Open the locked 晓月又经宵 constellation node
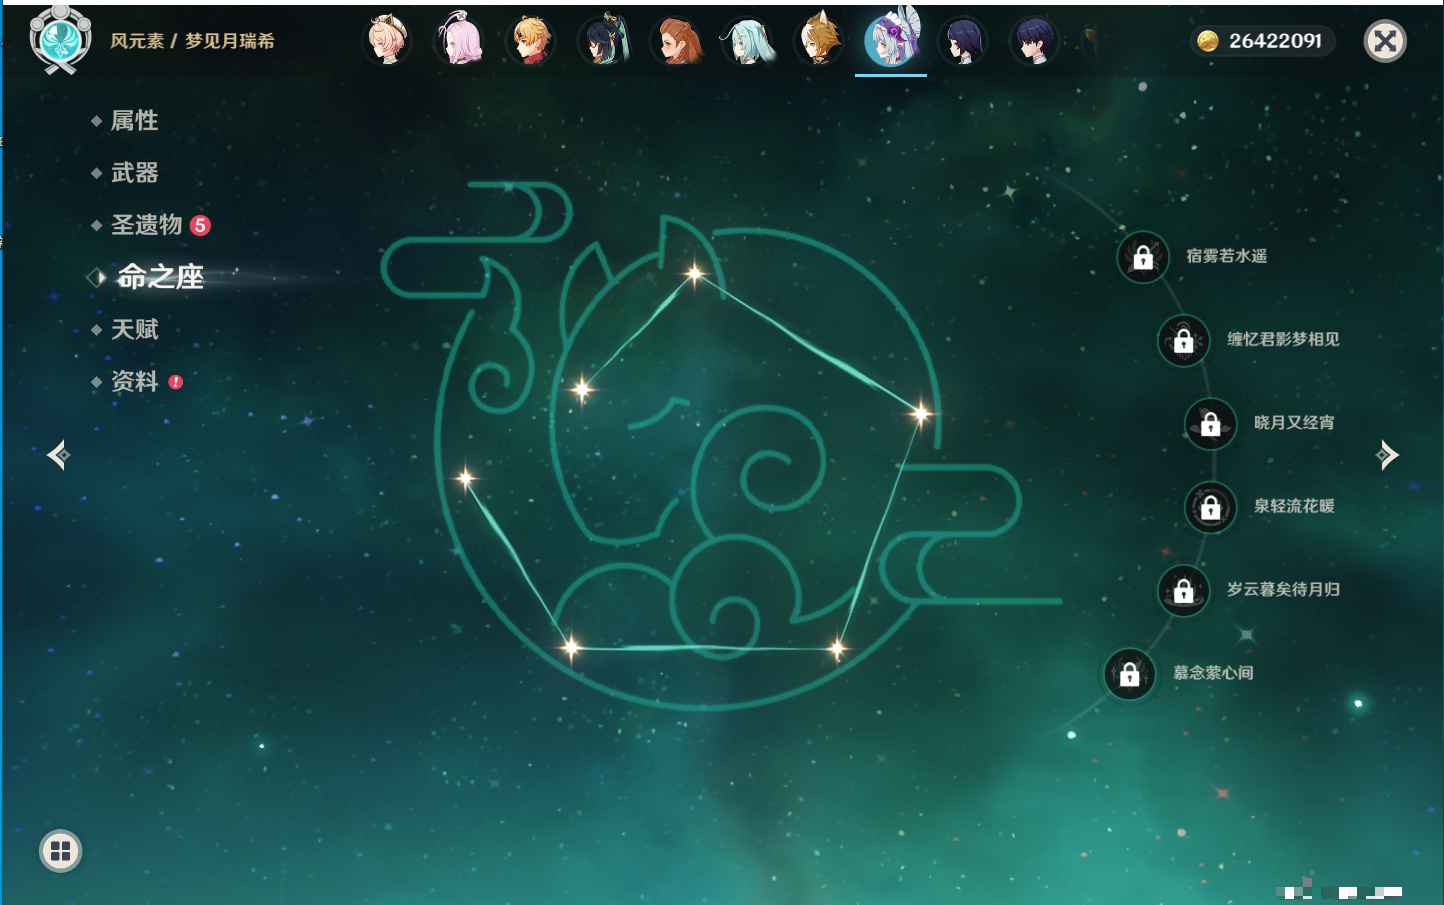 click(x=1210, y=423)
